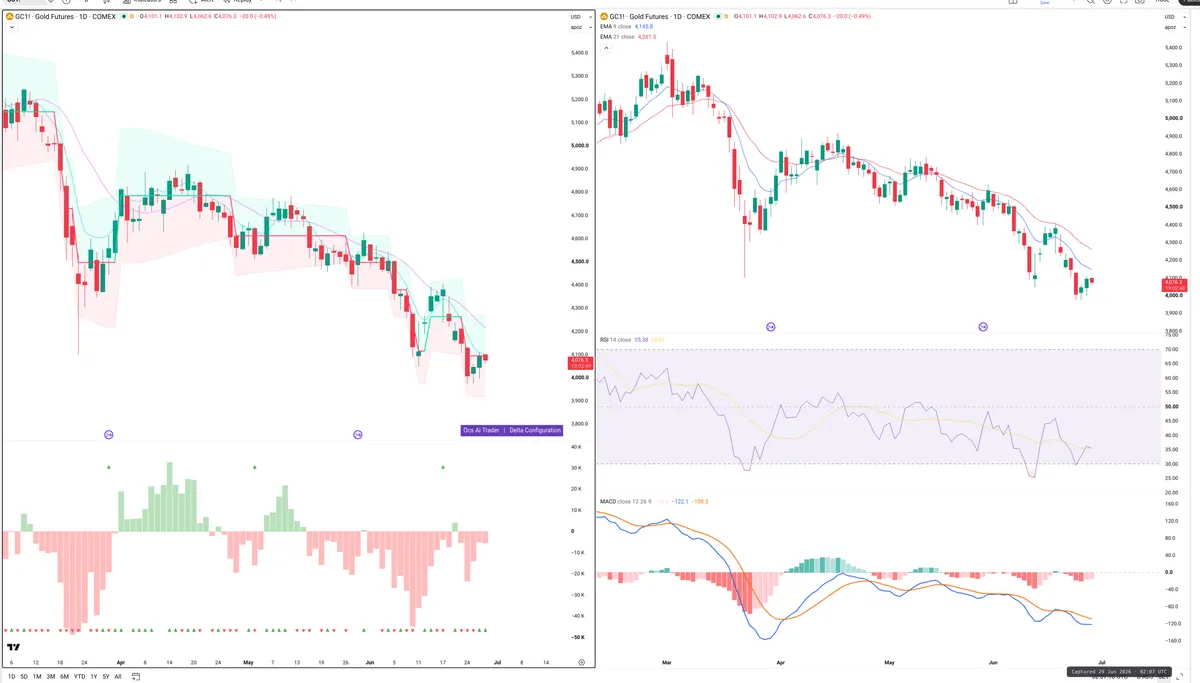
Task: Select the All time range
Action: 118,677
